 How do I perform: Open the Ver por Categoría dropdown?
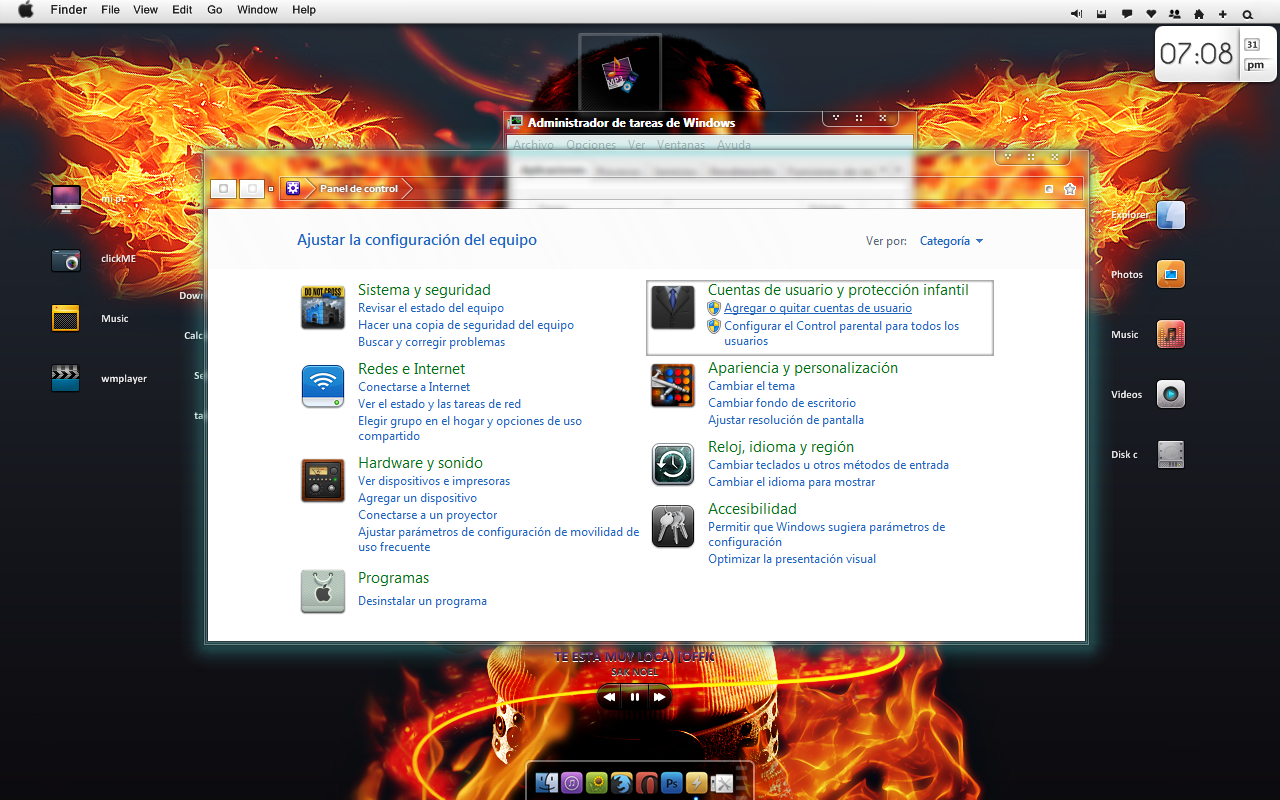point(951,241)
